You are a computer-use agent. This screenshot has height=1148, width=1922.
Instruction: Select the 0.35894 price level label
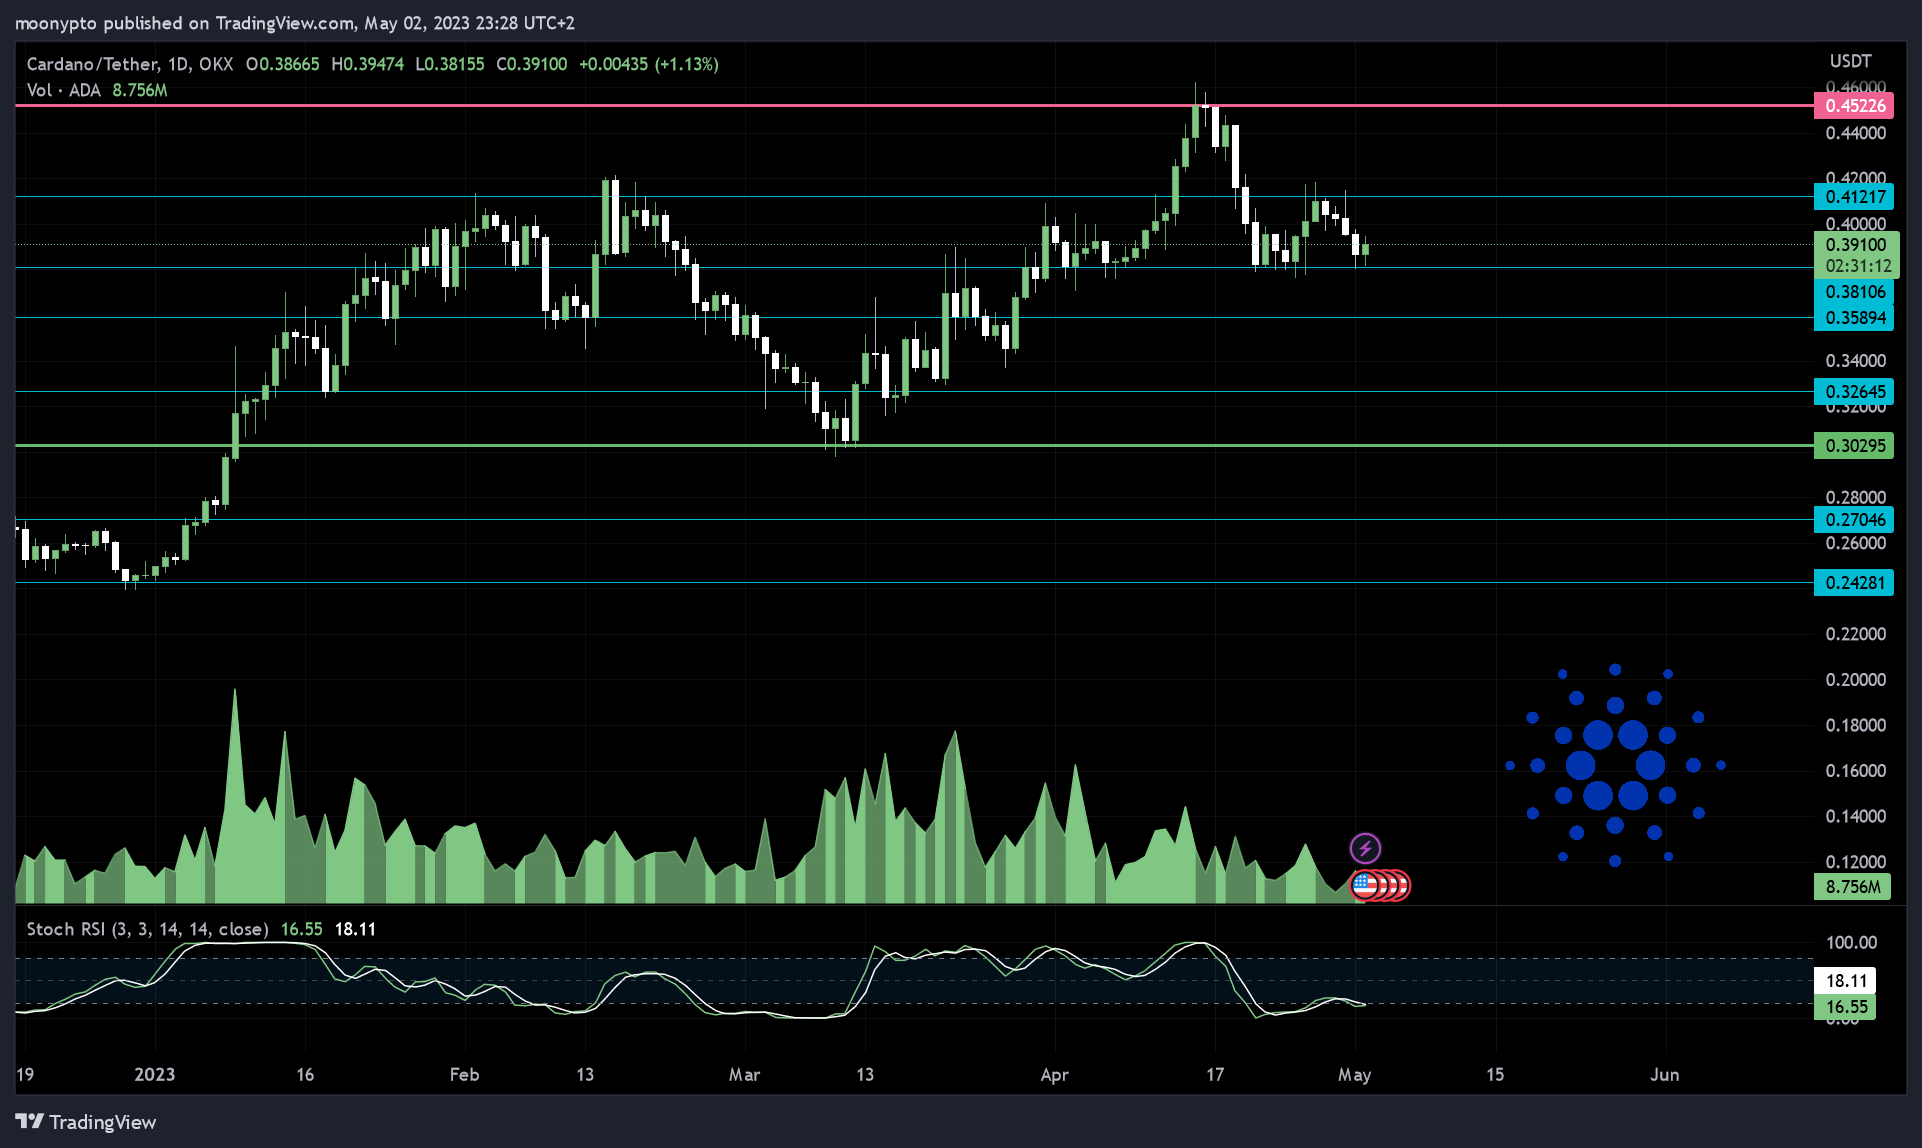1853,318
